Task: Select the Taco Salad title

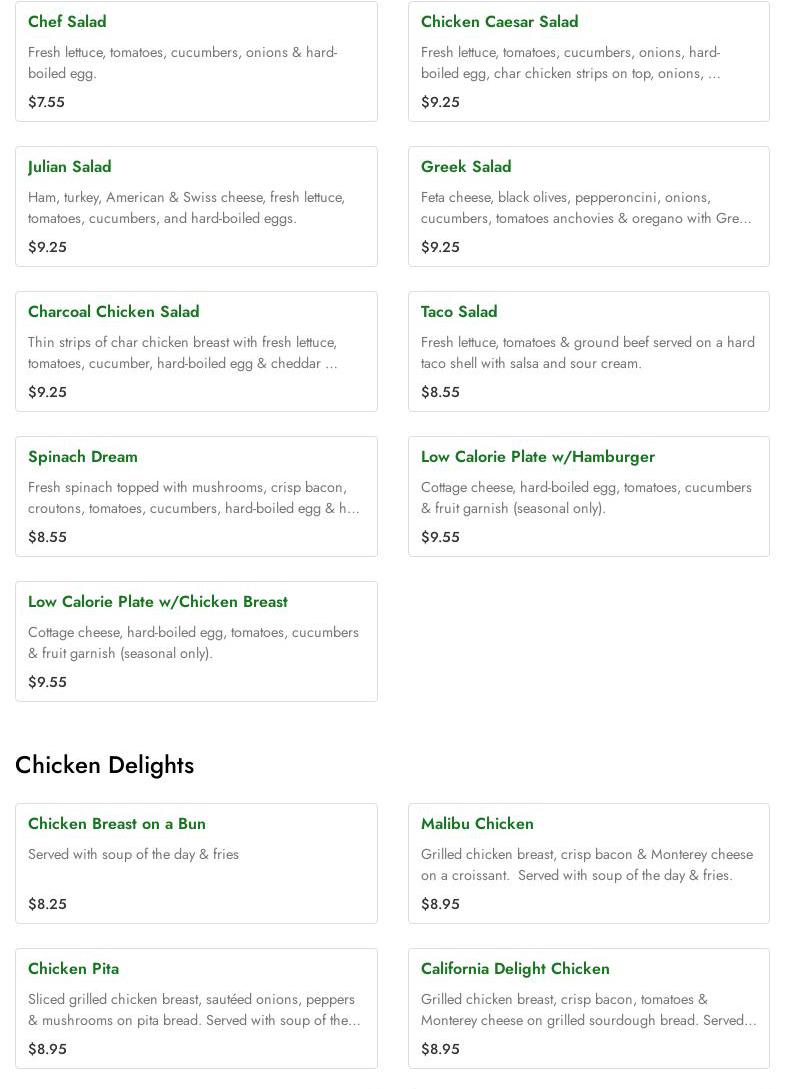Action: pos(459,312)
